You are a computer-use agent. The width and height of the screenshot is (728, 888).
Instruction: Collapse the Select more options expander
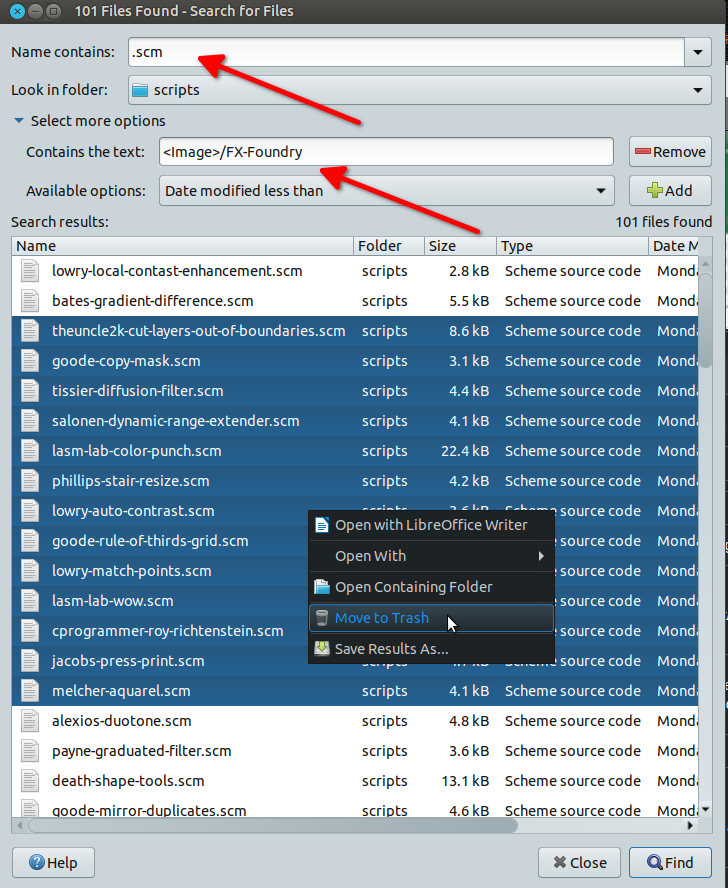[x=19, y=121]
